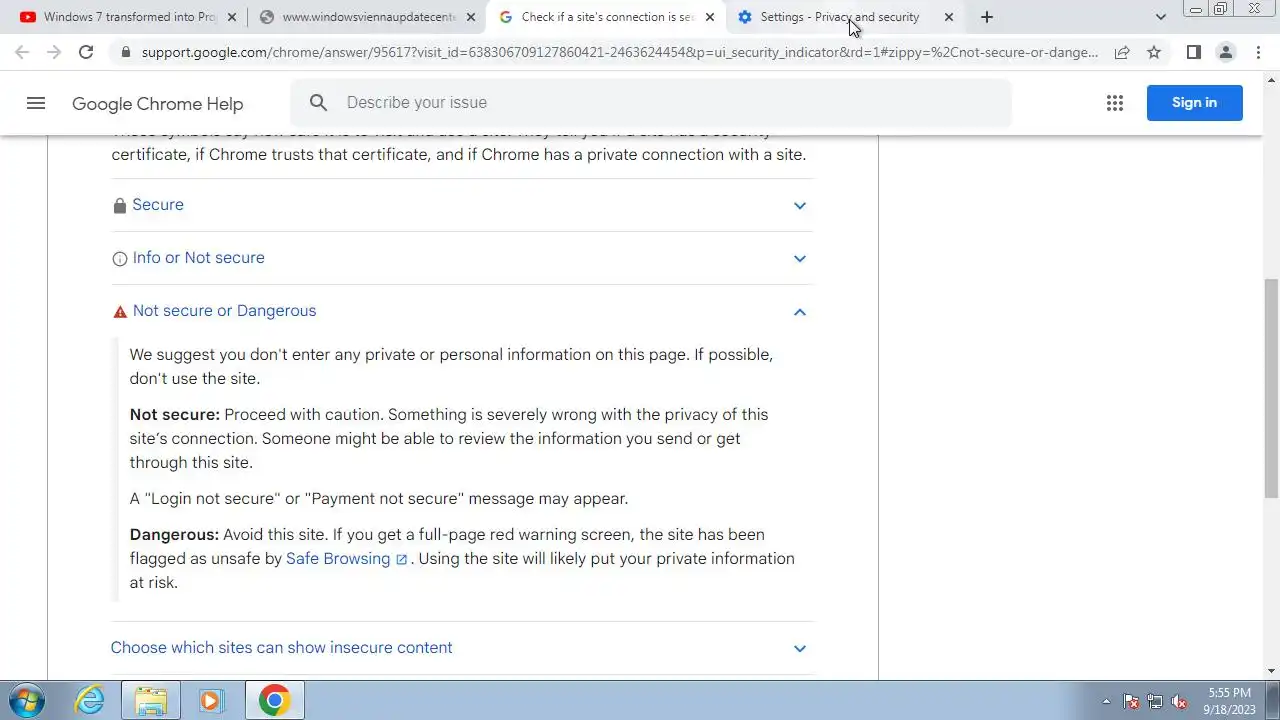Click the address bar URL
The image size is (1280, 720).
(x=620, y=52)
